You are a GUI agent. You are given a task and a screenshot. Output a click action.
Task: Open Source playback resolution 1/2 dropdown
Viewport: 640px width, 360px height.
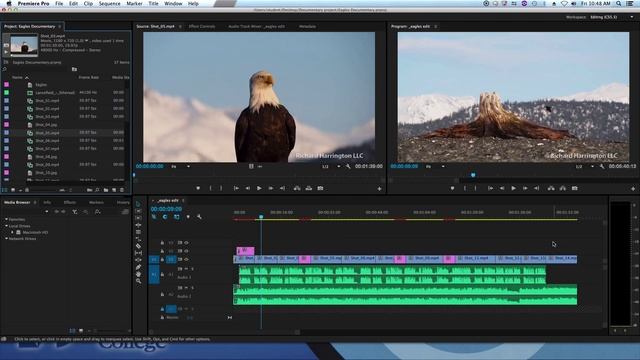coord(331,167)
